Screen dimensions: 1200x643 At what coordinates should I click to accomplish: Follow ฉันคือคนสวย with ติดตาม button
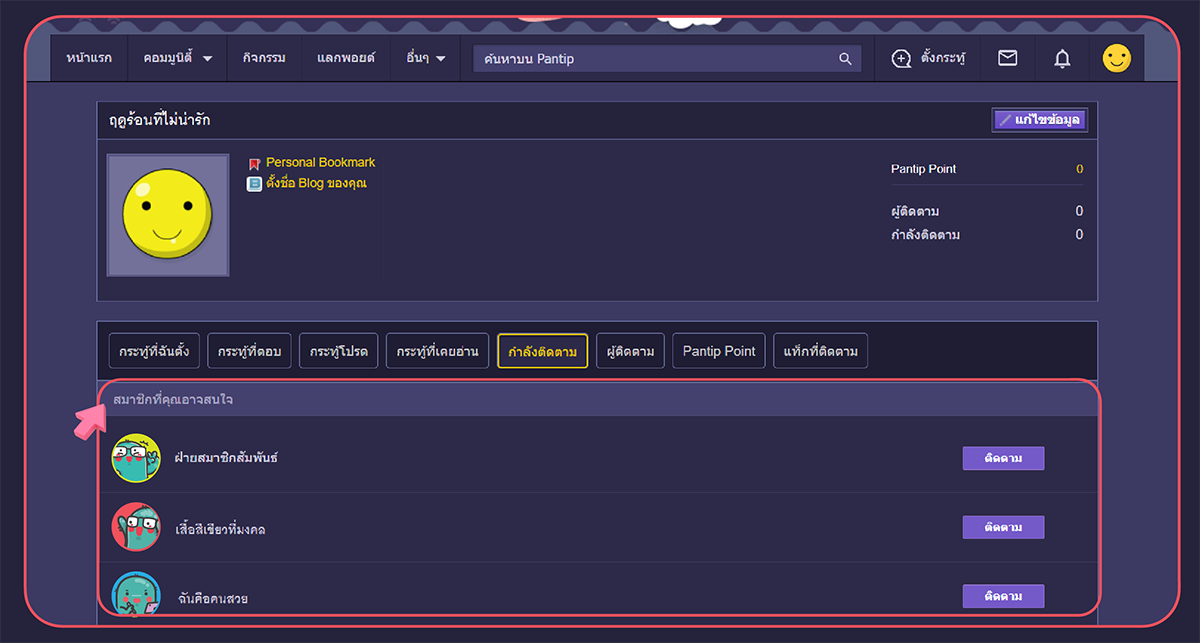click(1003, 596)
